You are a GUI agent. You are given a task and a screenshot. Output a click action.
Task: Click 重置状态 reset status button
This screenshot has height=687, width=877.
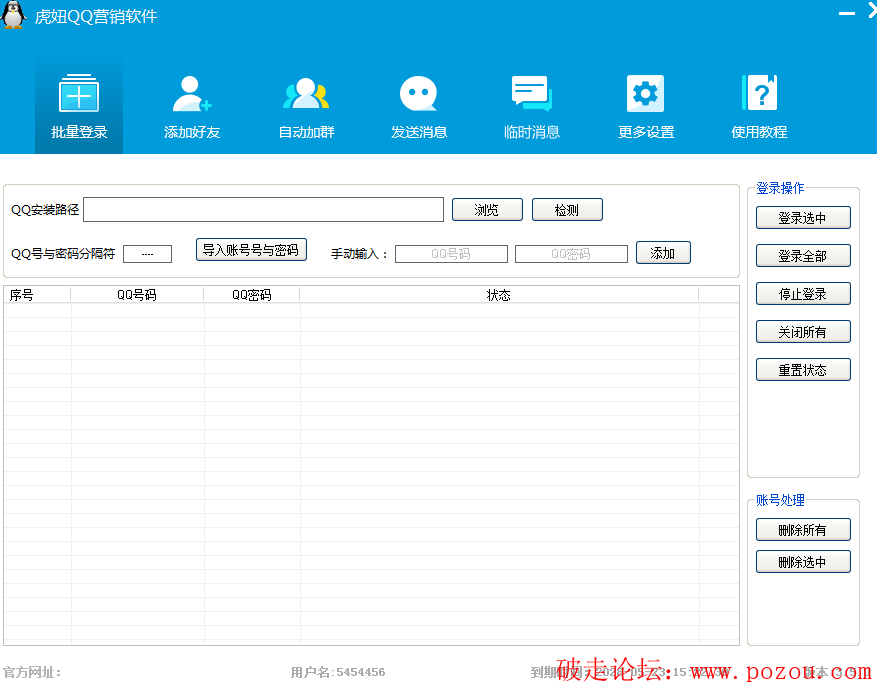tap(803, 370)
